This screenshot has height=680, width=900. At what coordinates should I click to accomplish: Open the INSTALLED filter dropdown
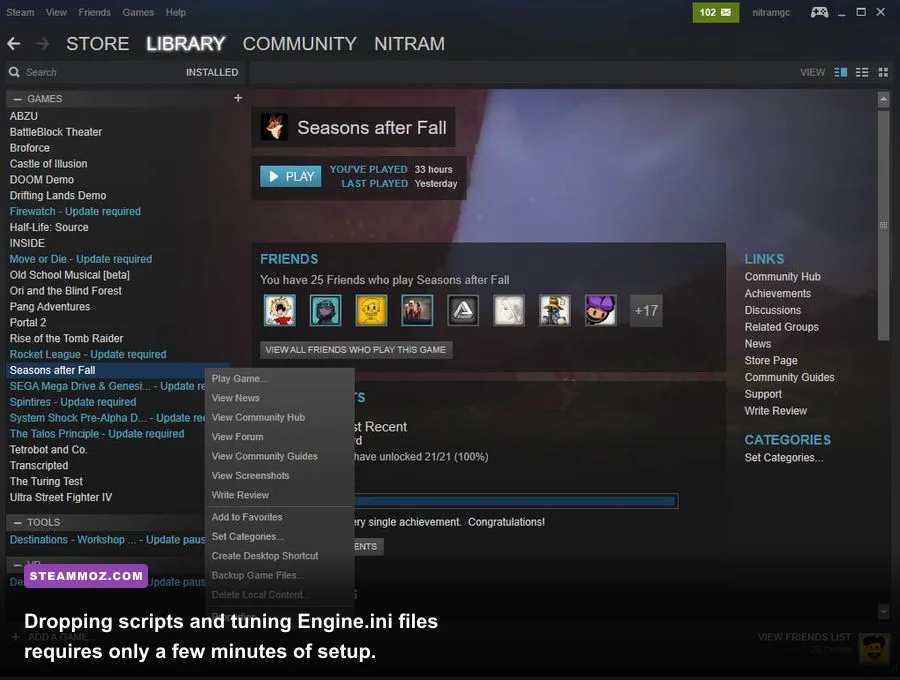[x=212, y=72]
